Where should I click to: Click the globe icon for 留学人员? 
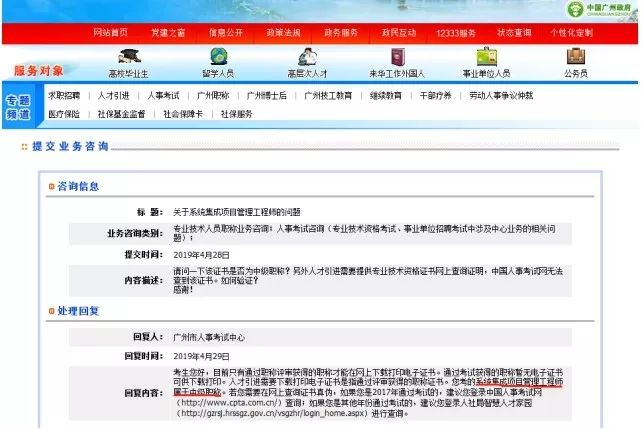coord(219,57)
